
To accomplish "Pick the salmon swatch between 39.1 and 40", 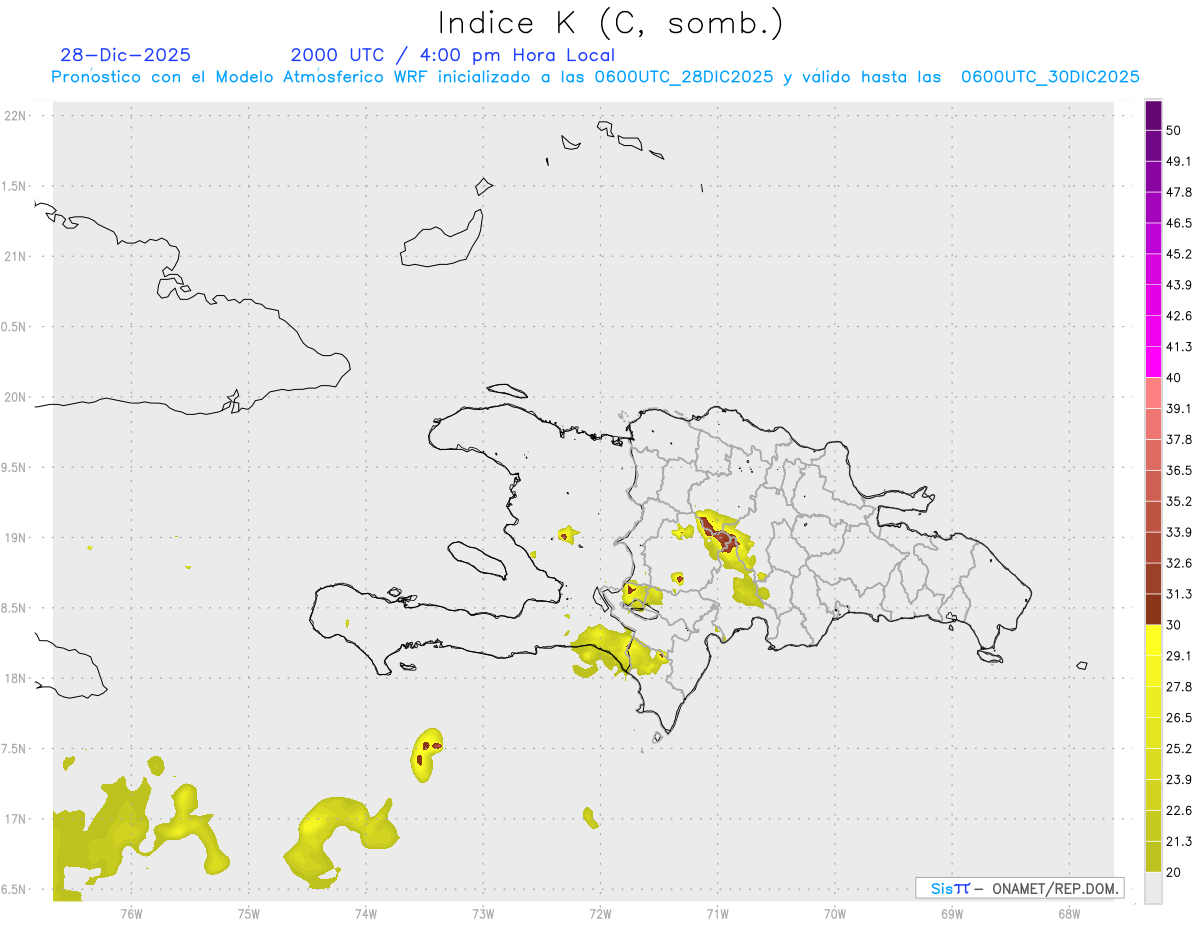I will point(1153,393).
